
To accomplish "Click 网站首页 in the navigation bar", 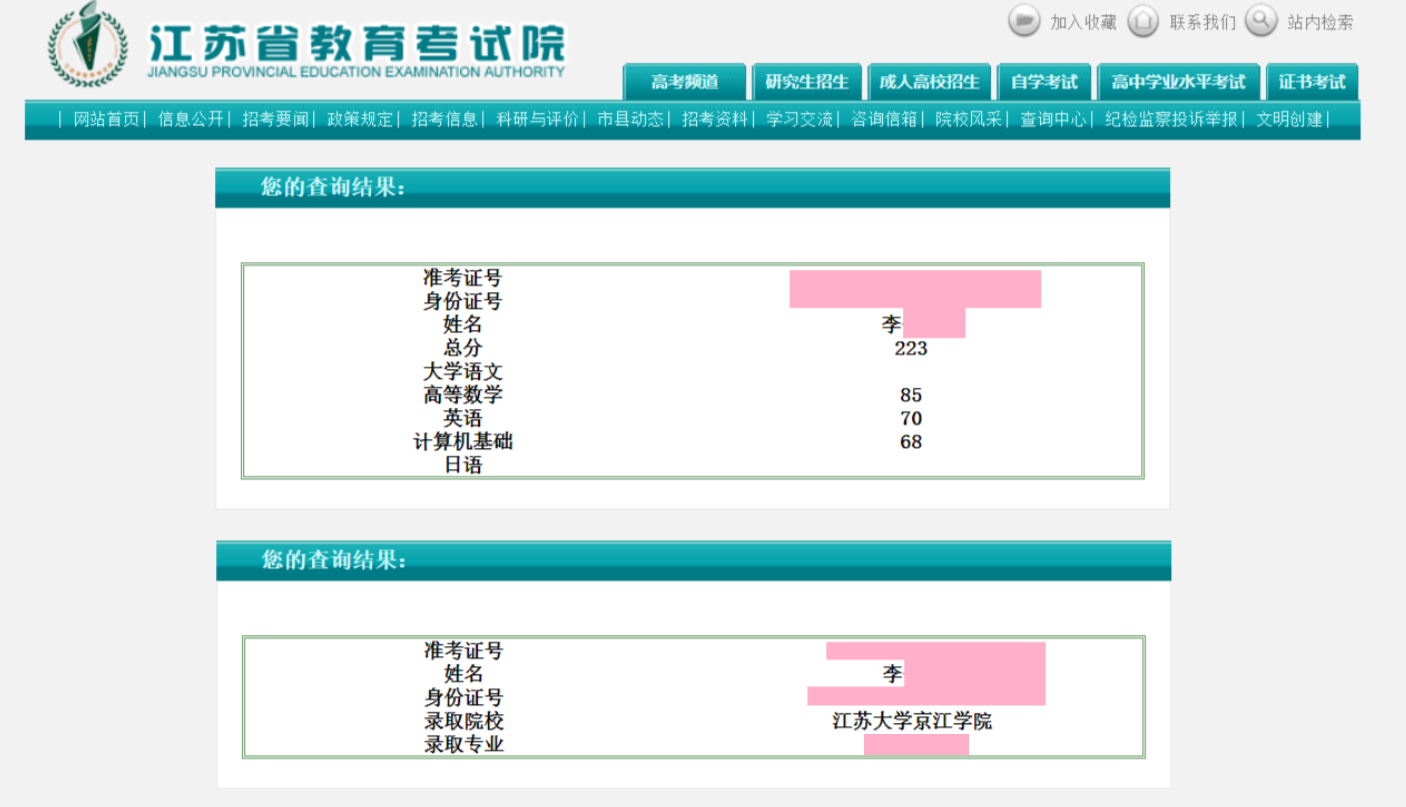I will [x=107, y=120].
